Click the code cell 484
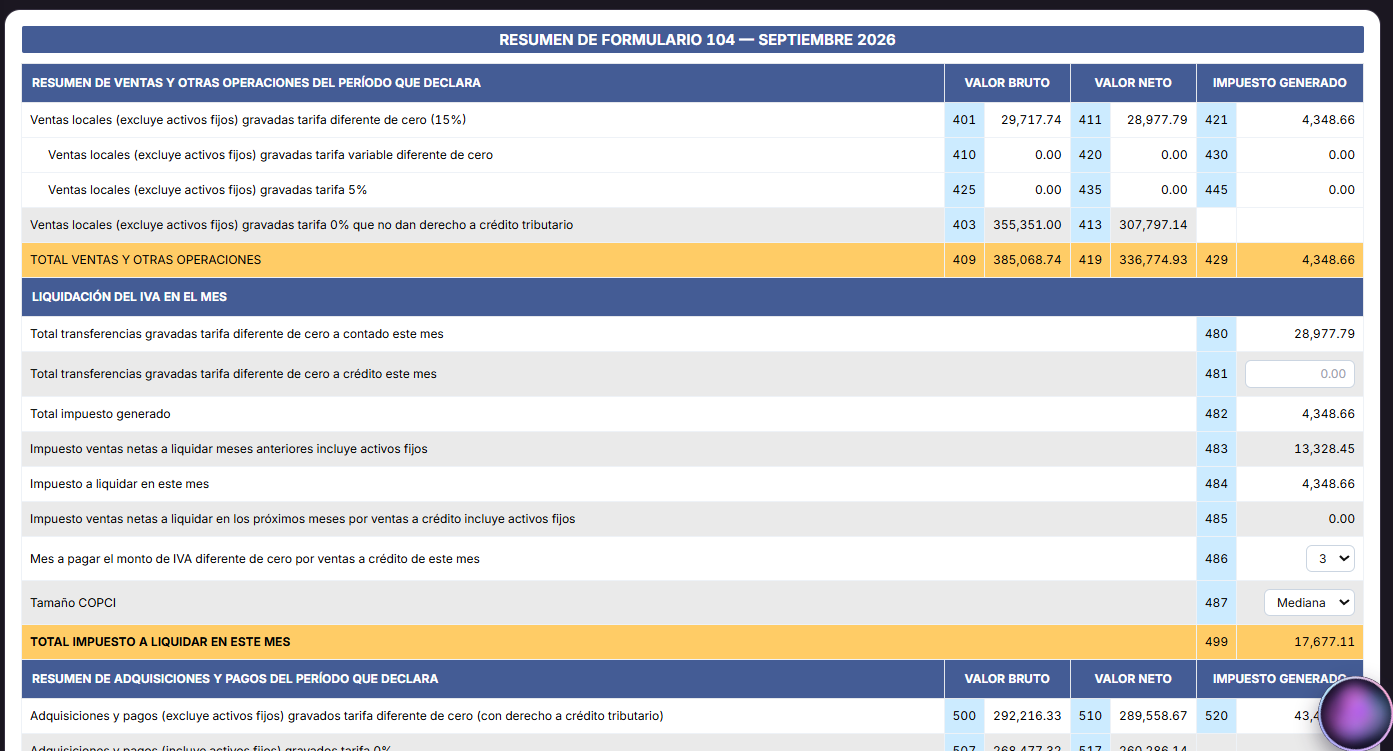 1216,484
